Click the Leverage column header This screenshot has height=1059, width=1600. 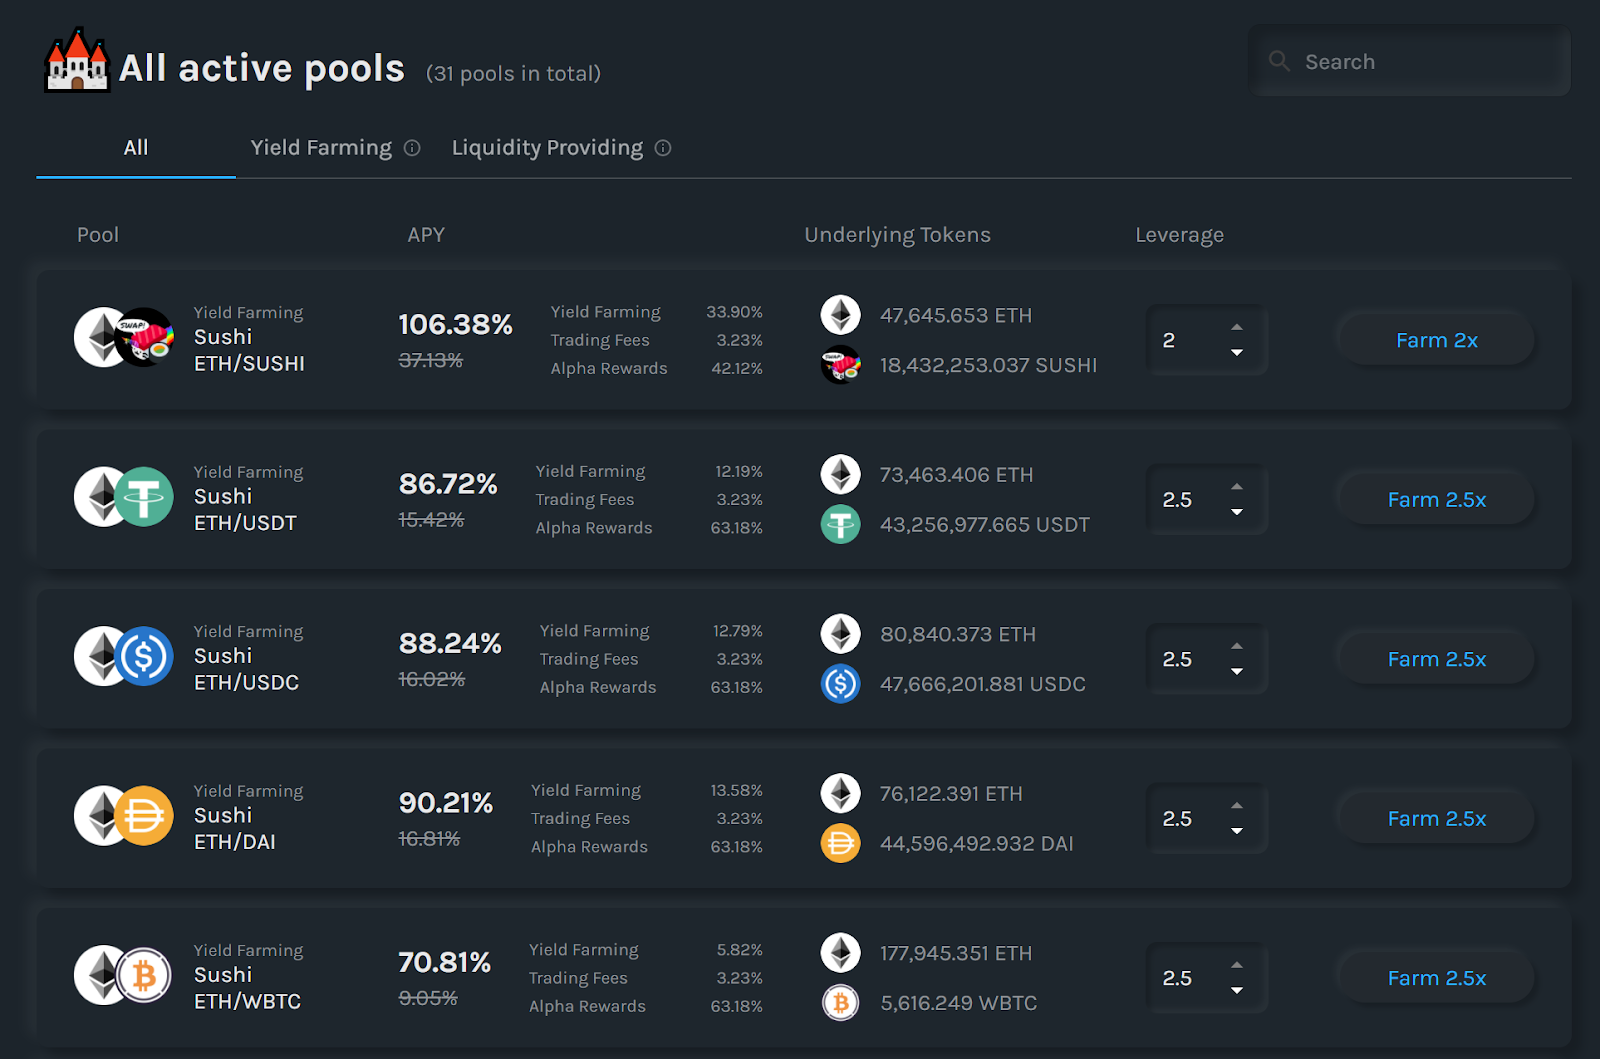click(x=1179, y=235)
